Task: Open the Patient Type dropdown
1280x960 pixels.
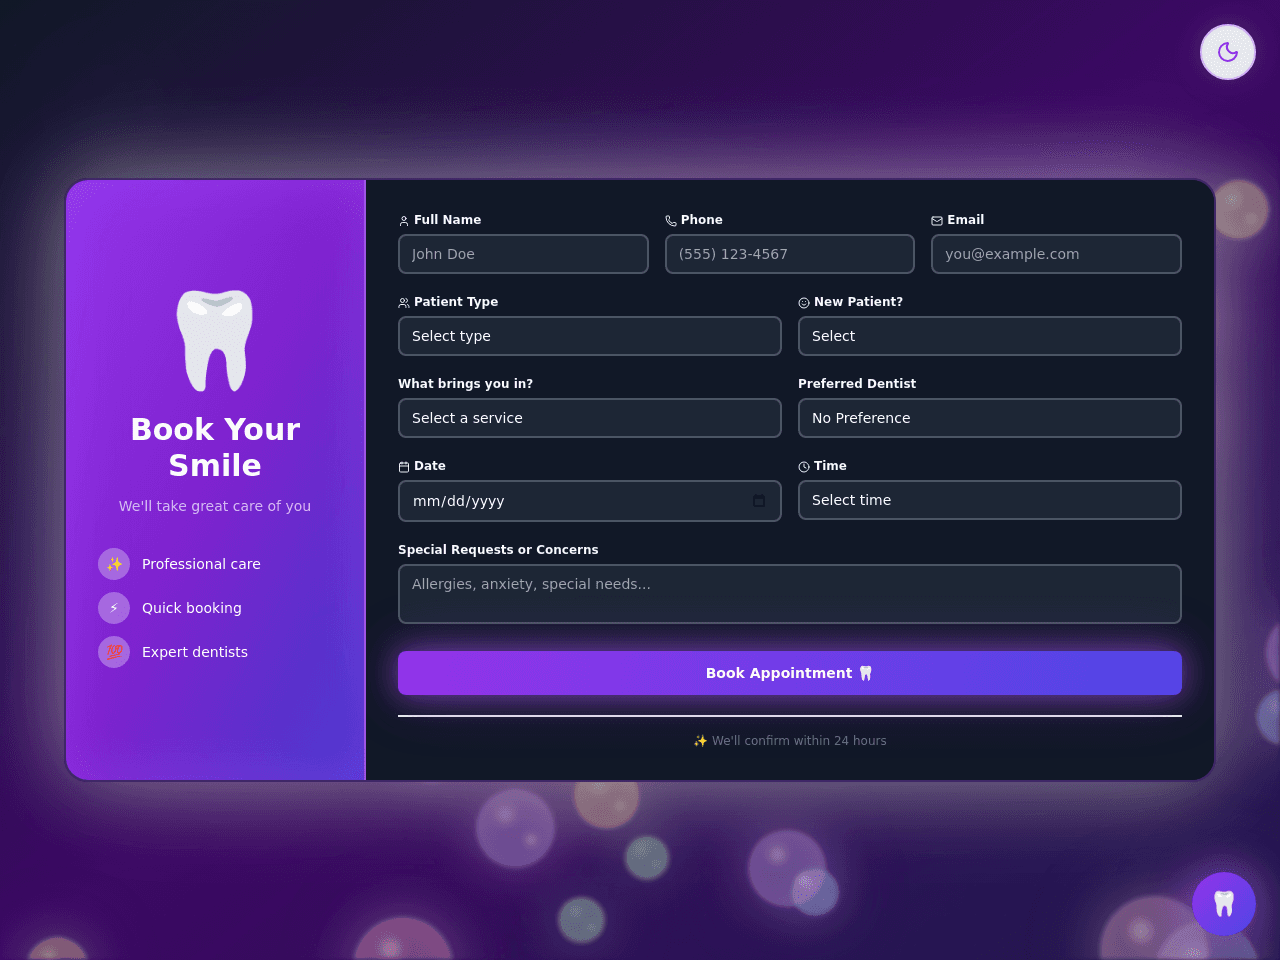Action: [590, 336]
